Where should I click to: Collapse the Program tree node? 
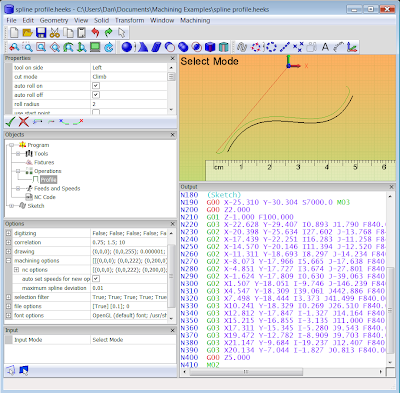click(x=11, y=145)
